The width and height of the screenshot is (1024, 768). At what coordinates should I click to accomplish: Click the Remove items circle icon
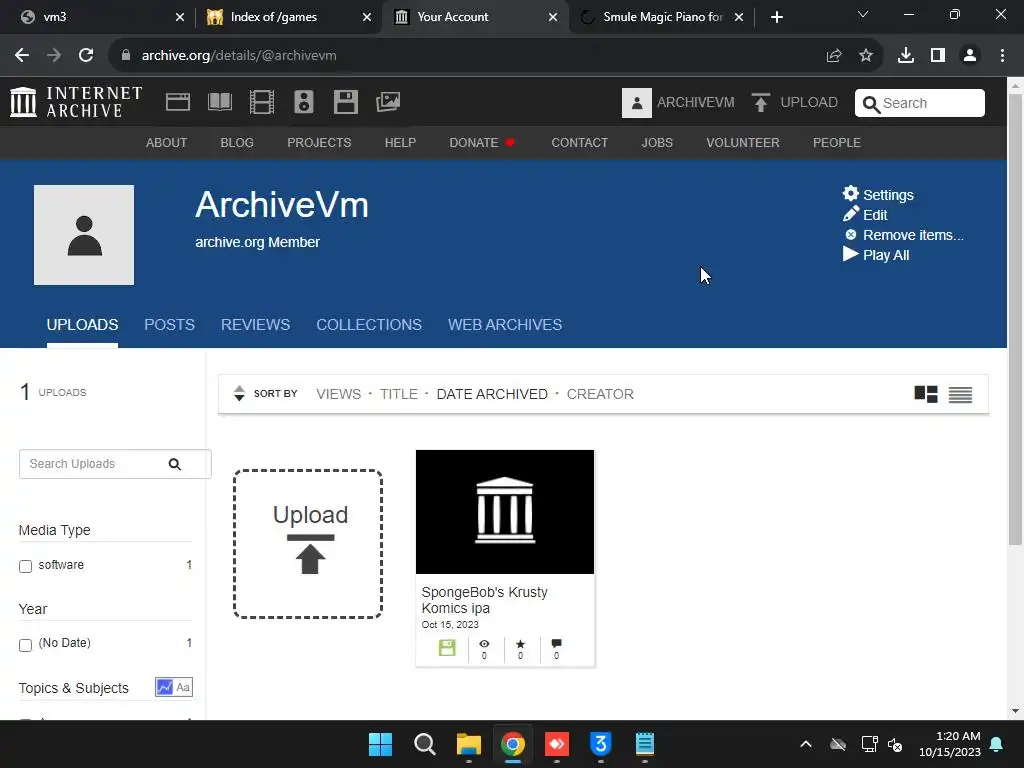[850, 234]
